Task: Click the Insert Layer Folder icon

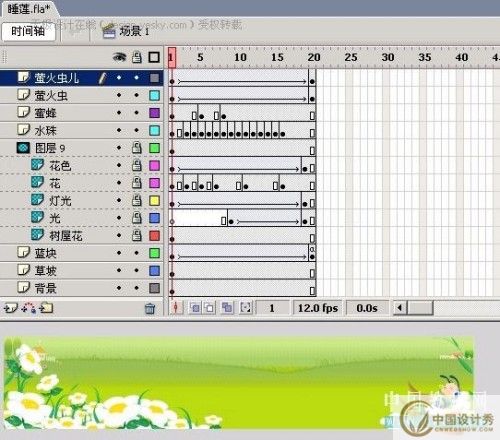Action: point(46,308)
